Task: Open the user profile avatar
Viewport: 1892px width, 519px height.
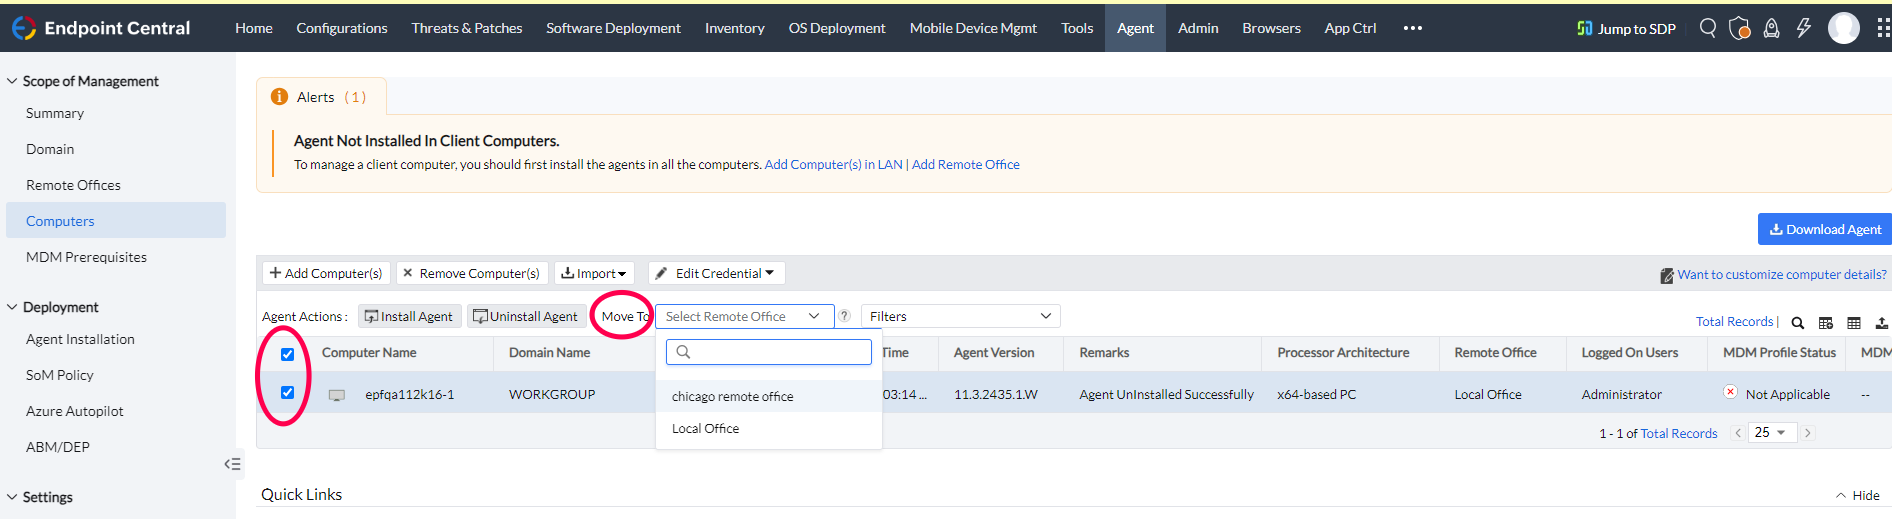Action: pos(1843,28)
